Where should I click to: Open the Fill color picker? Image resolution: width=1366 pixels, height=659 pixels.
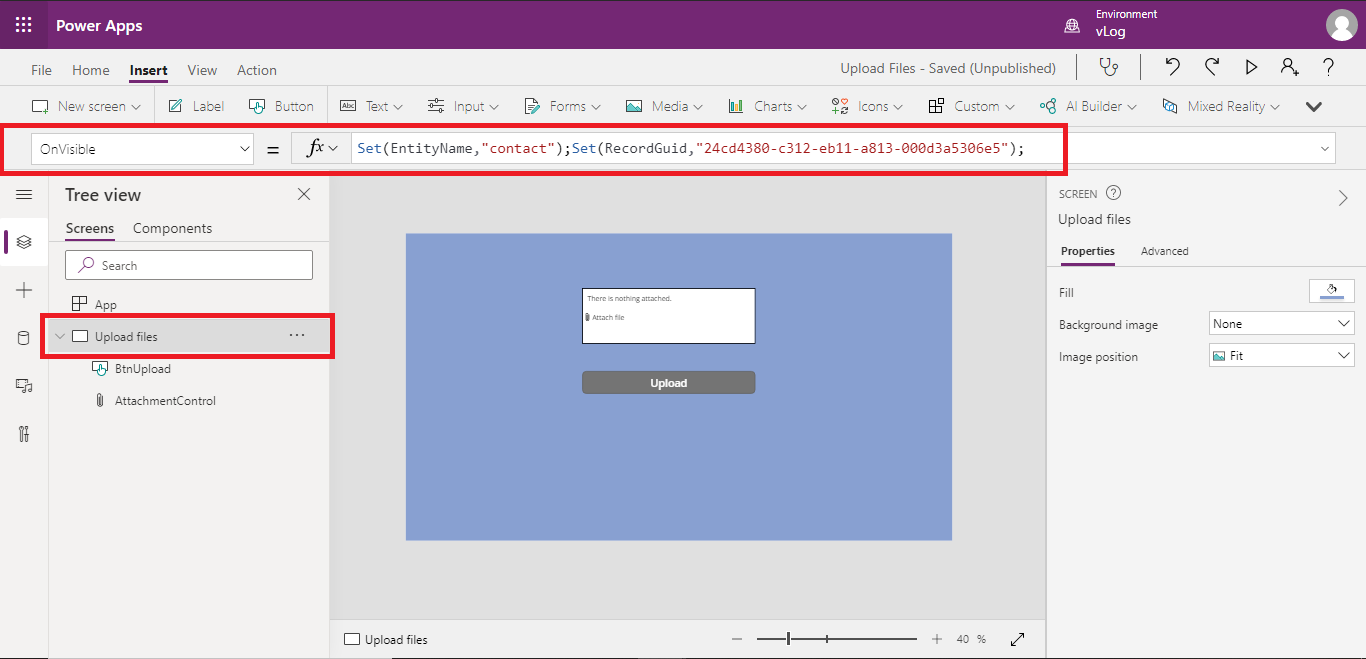tap(1331, 291)
